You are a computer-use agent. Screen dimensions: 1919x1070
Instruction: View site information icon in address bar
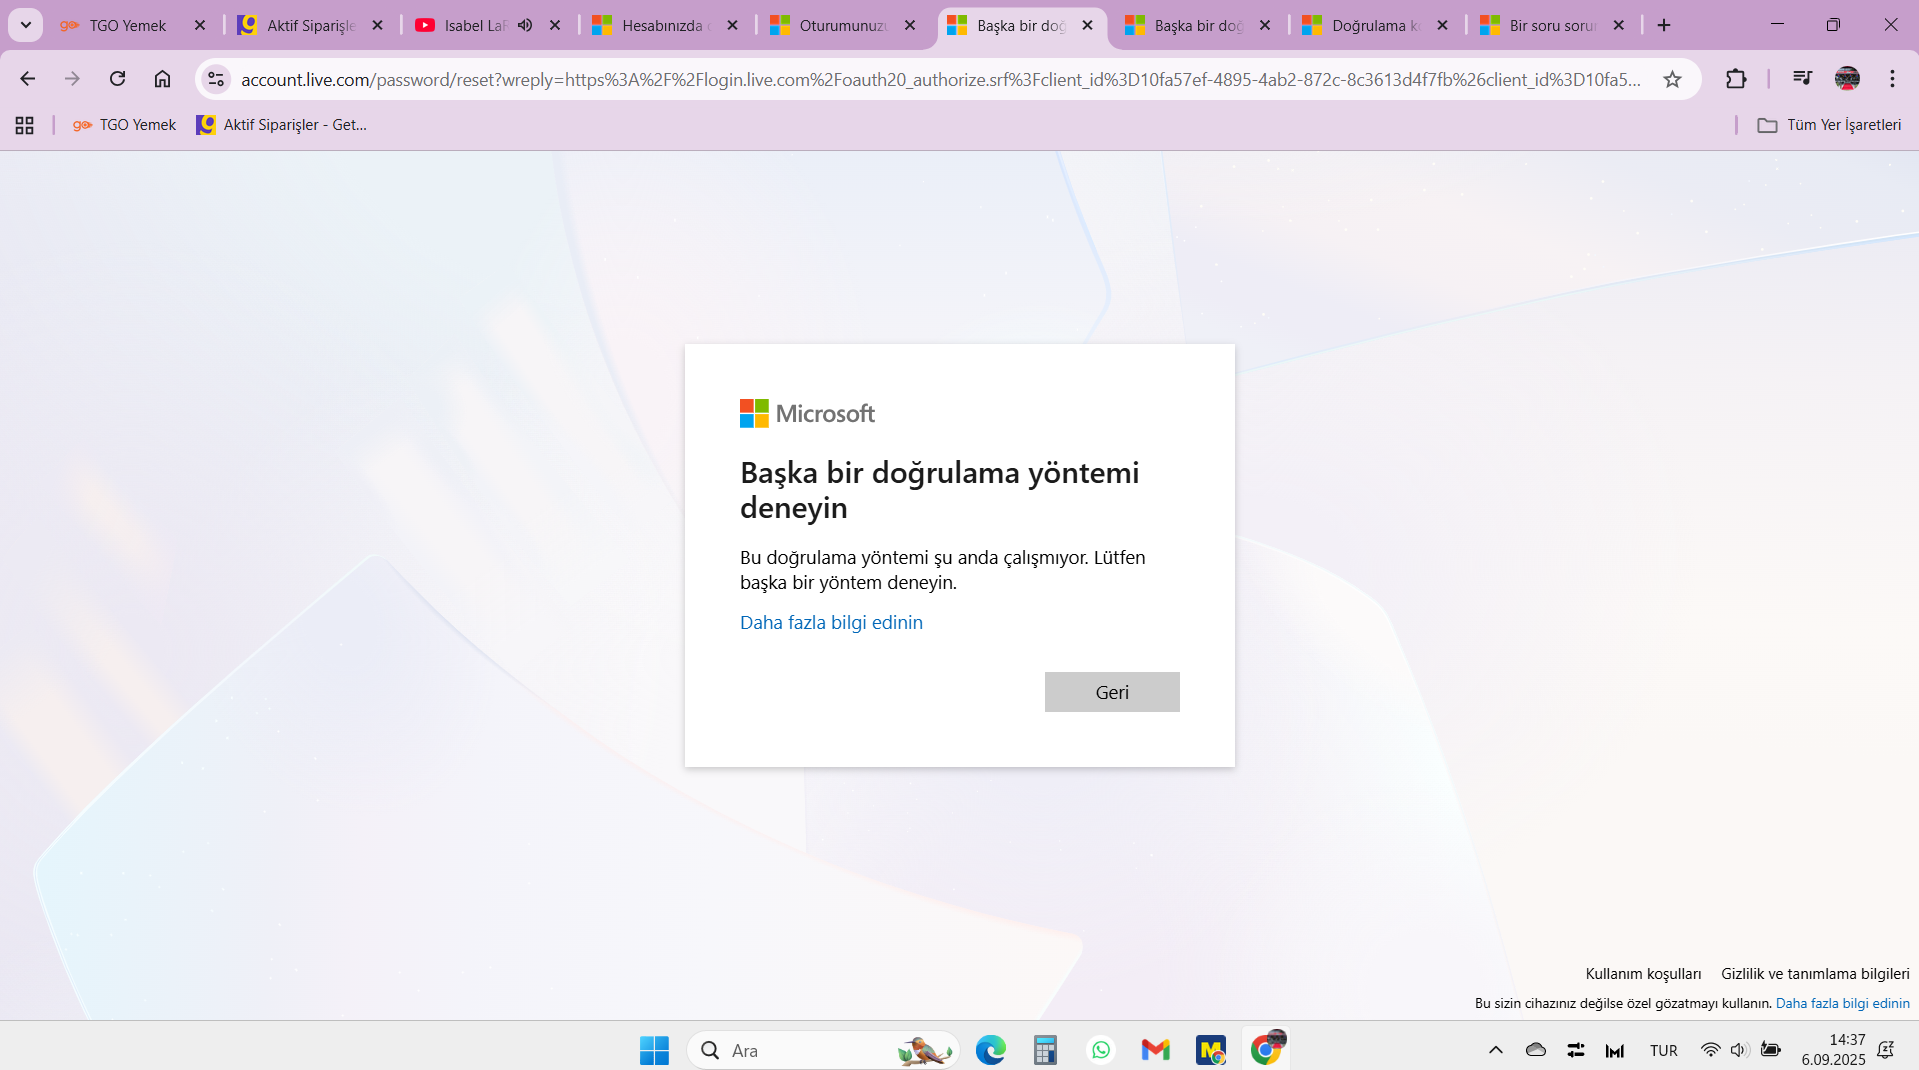216,79
